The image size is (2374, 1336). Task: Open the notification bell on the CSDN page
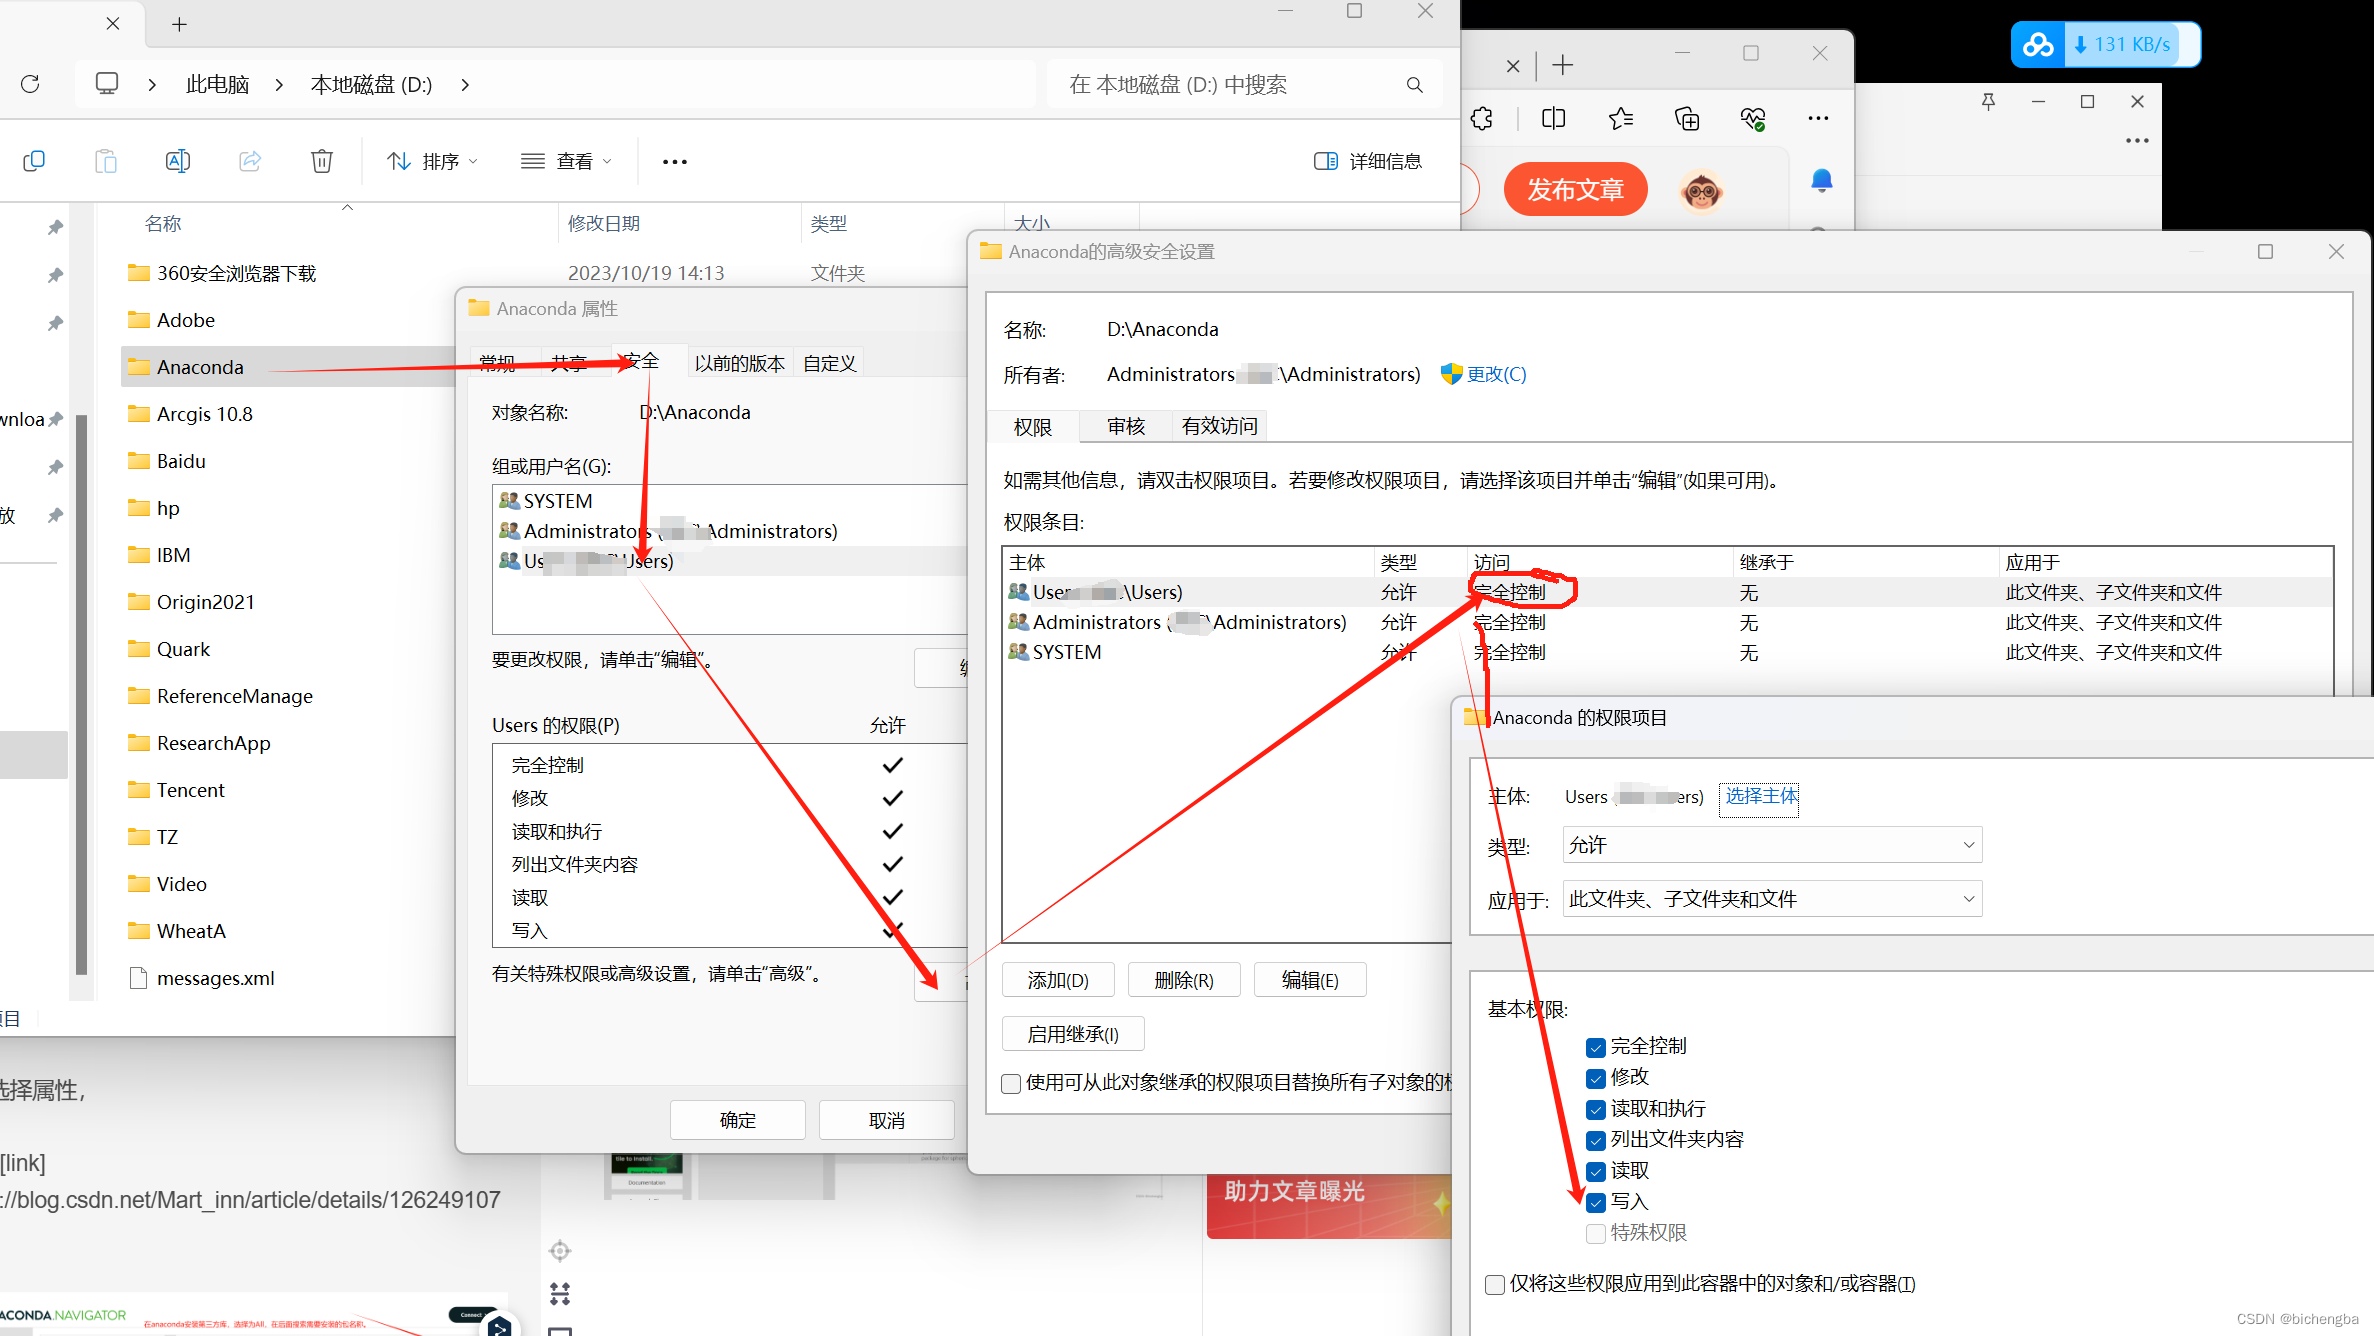[1820, 180]
